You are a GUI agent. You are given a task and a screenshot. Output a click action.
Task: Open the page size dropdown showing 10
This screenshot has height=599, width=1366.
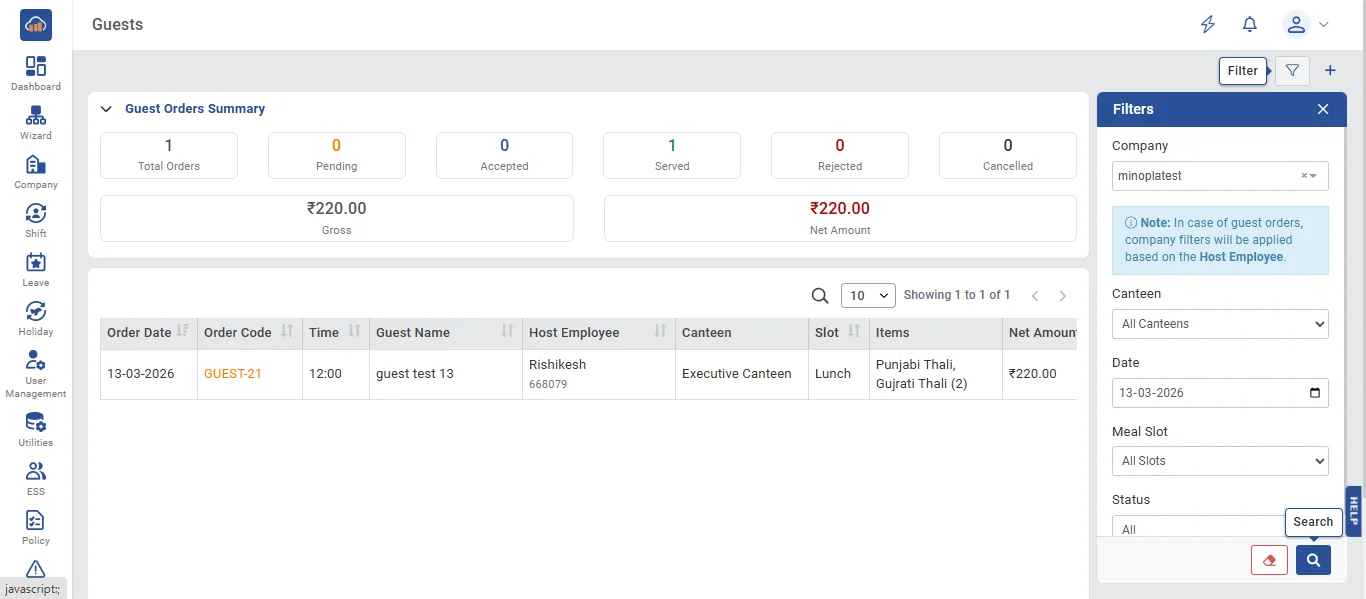tap(868, 296)
